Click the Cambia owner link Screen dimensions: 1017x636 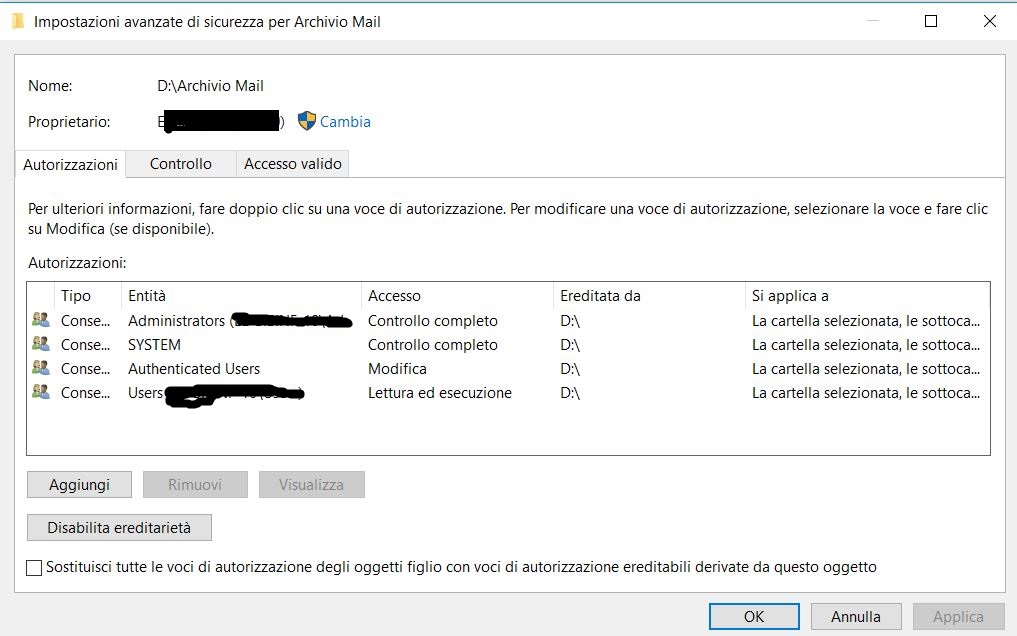pos(345,122)
